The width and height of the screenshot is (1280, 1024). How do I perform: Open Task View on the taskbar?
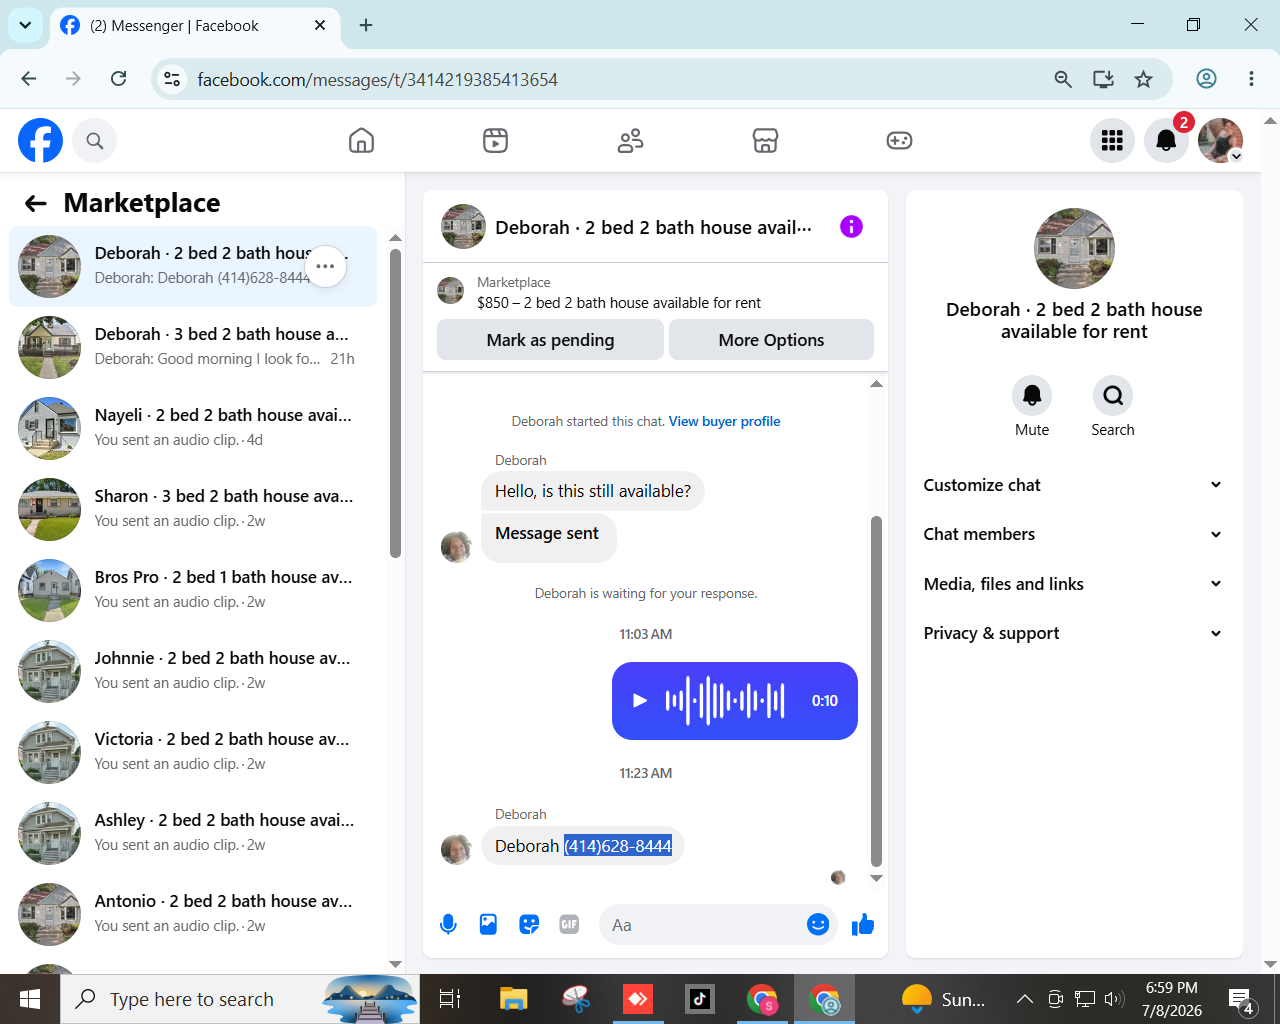click(450, 999)
